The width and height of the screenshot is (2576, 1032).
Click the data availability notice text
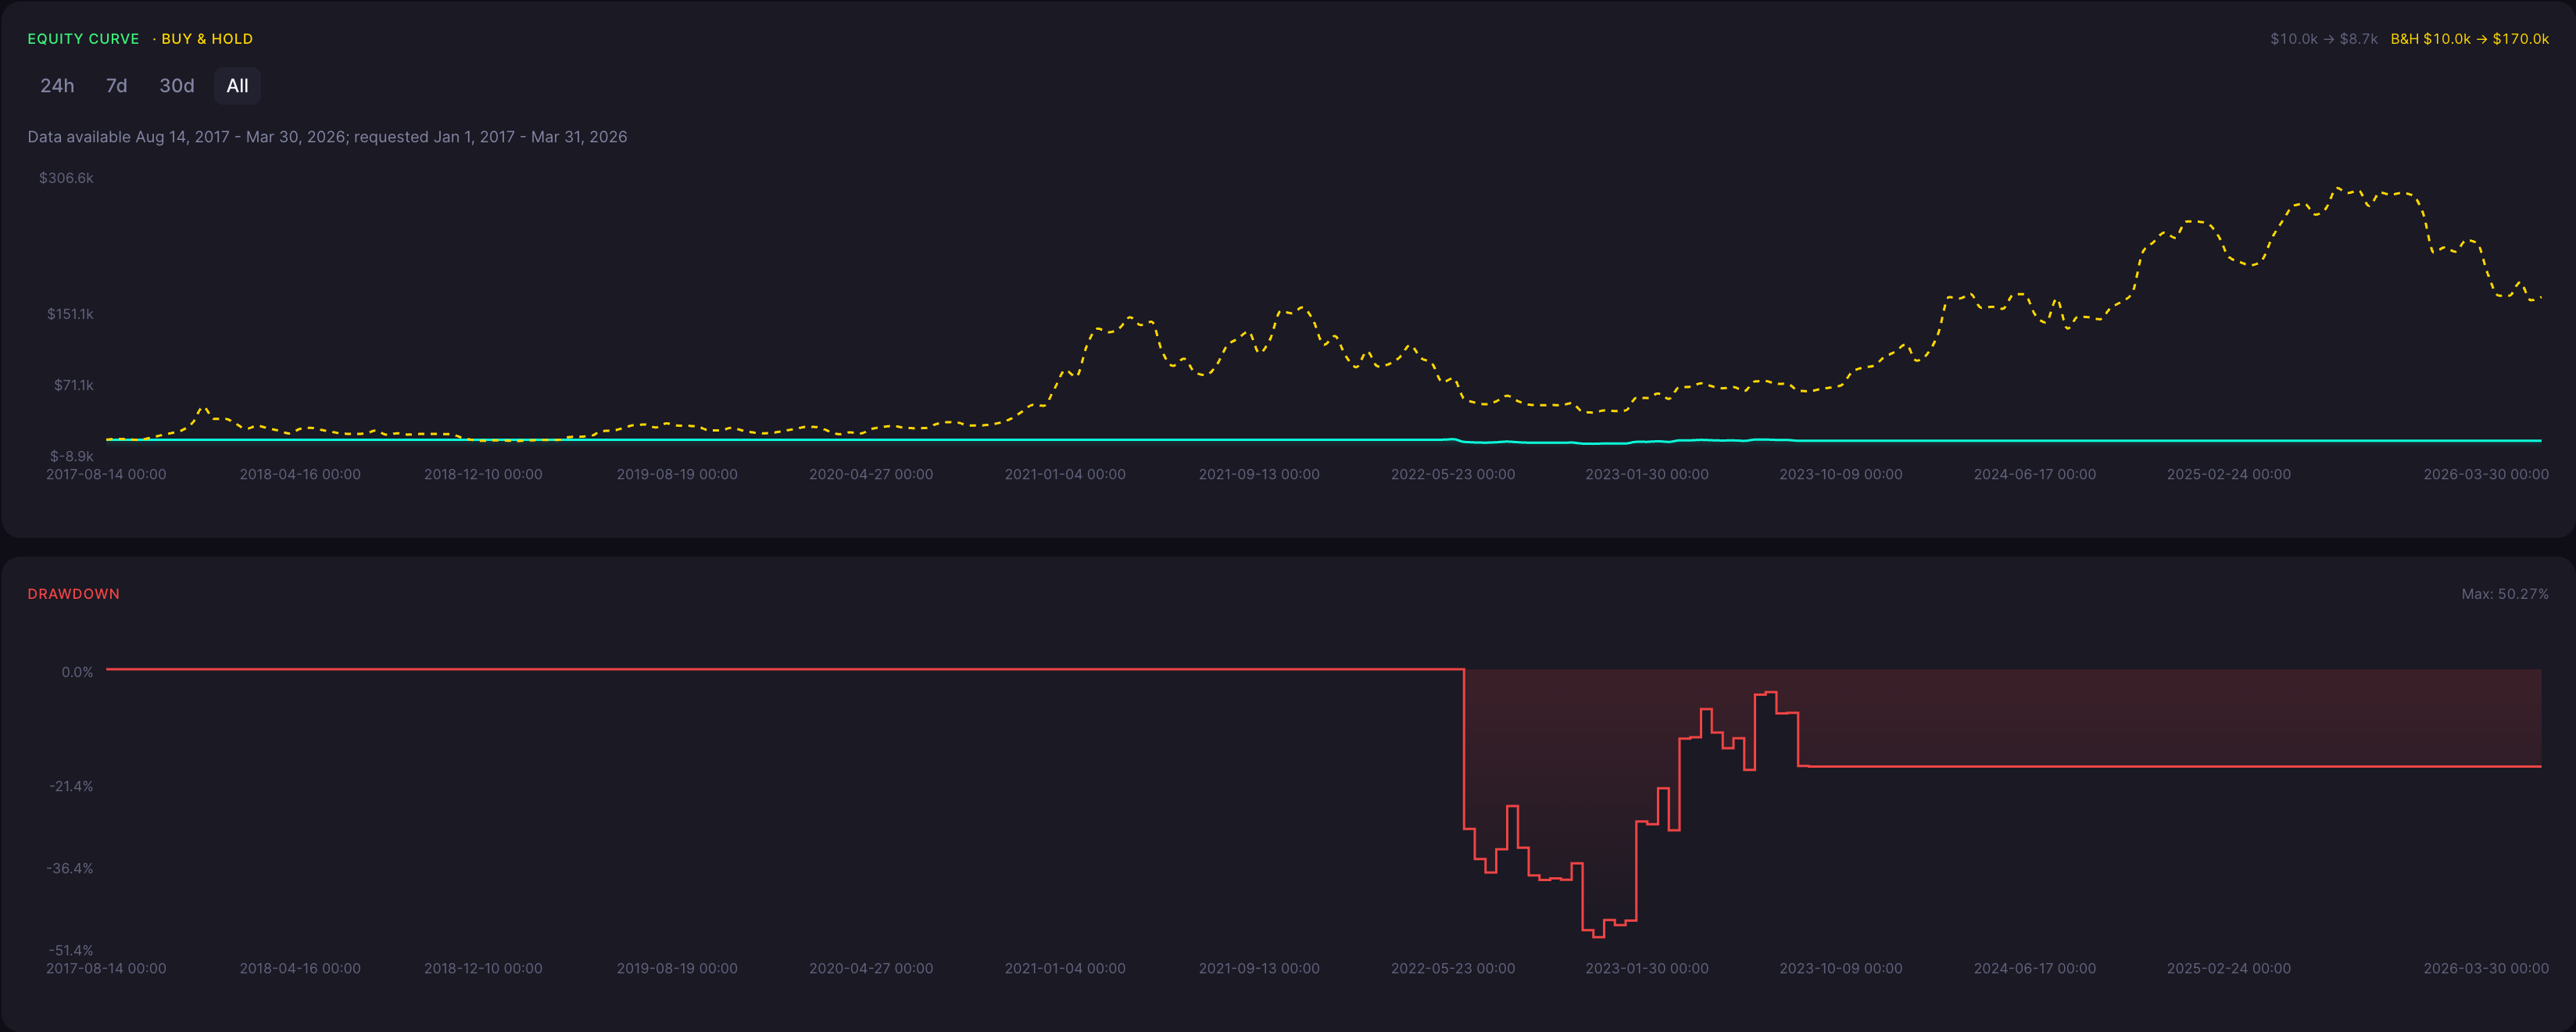(327, 137)
